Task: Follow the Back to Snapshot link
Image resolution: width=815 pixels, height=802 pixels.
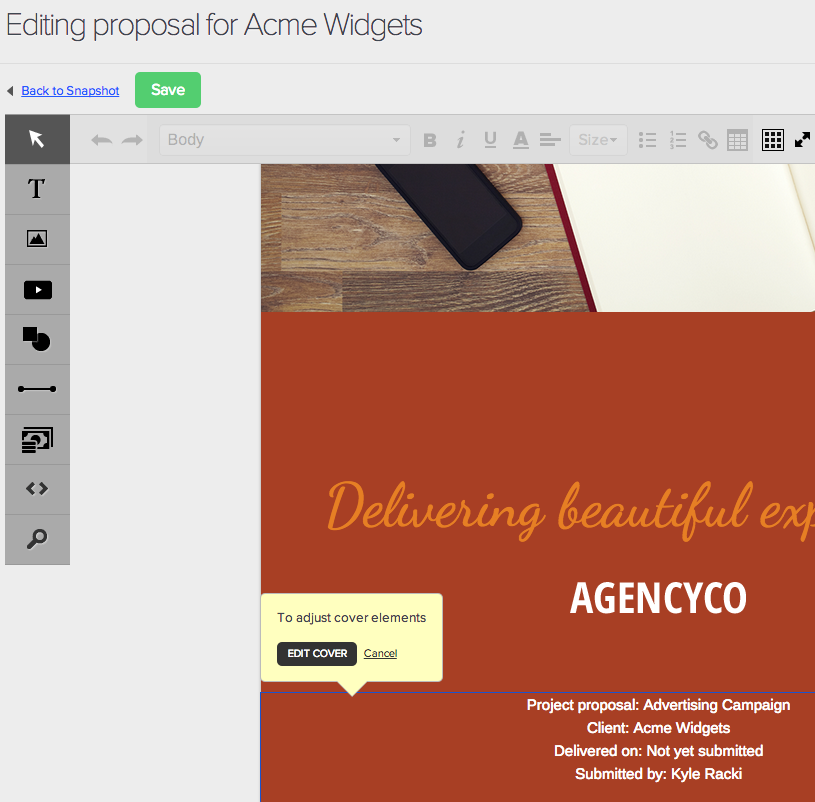Action: 70,91
